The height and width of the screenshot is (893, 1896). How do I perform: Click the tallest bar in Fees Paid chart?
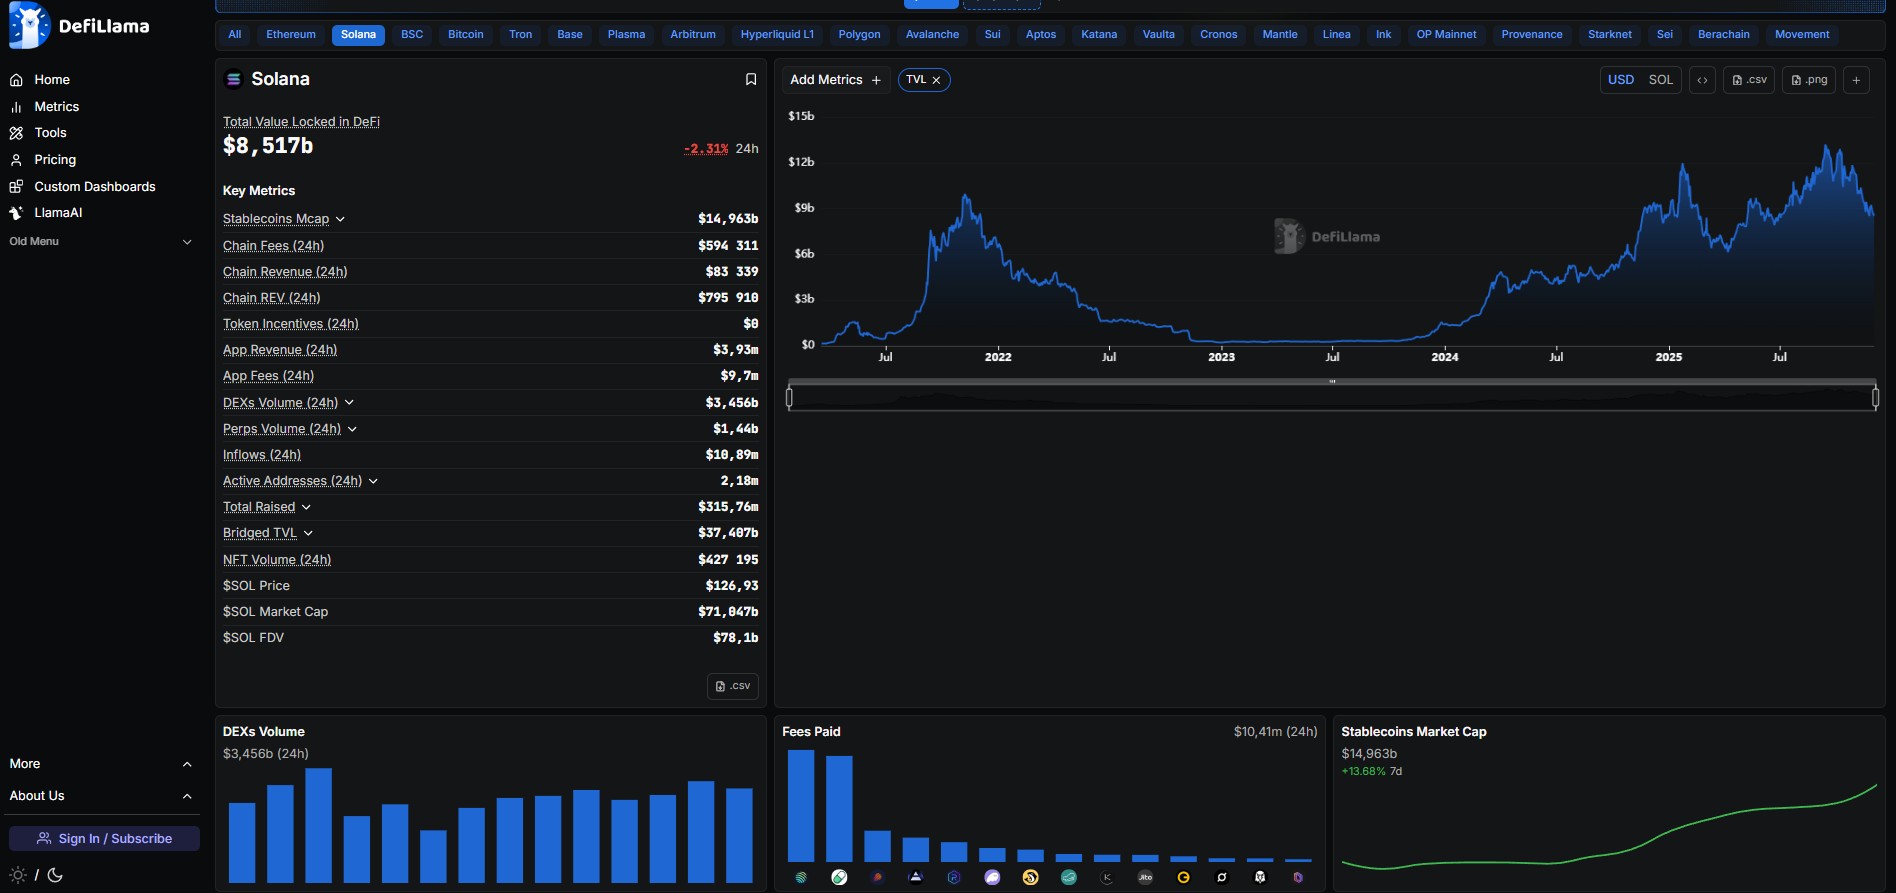[801, 805]
